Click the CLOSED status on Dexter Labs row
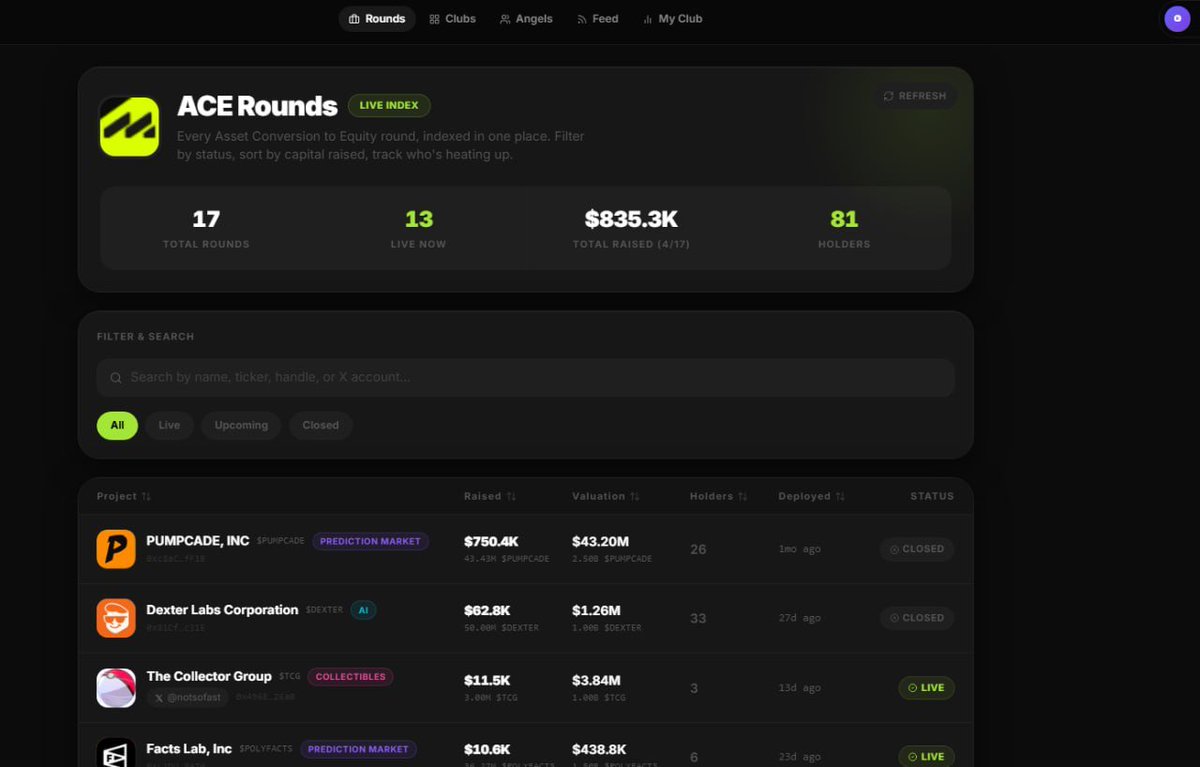This screenshot has height=767, width=1200. [917, 618]
